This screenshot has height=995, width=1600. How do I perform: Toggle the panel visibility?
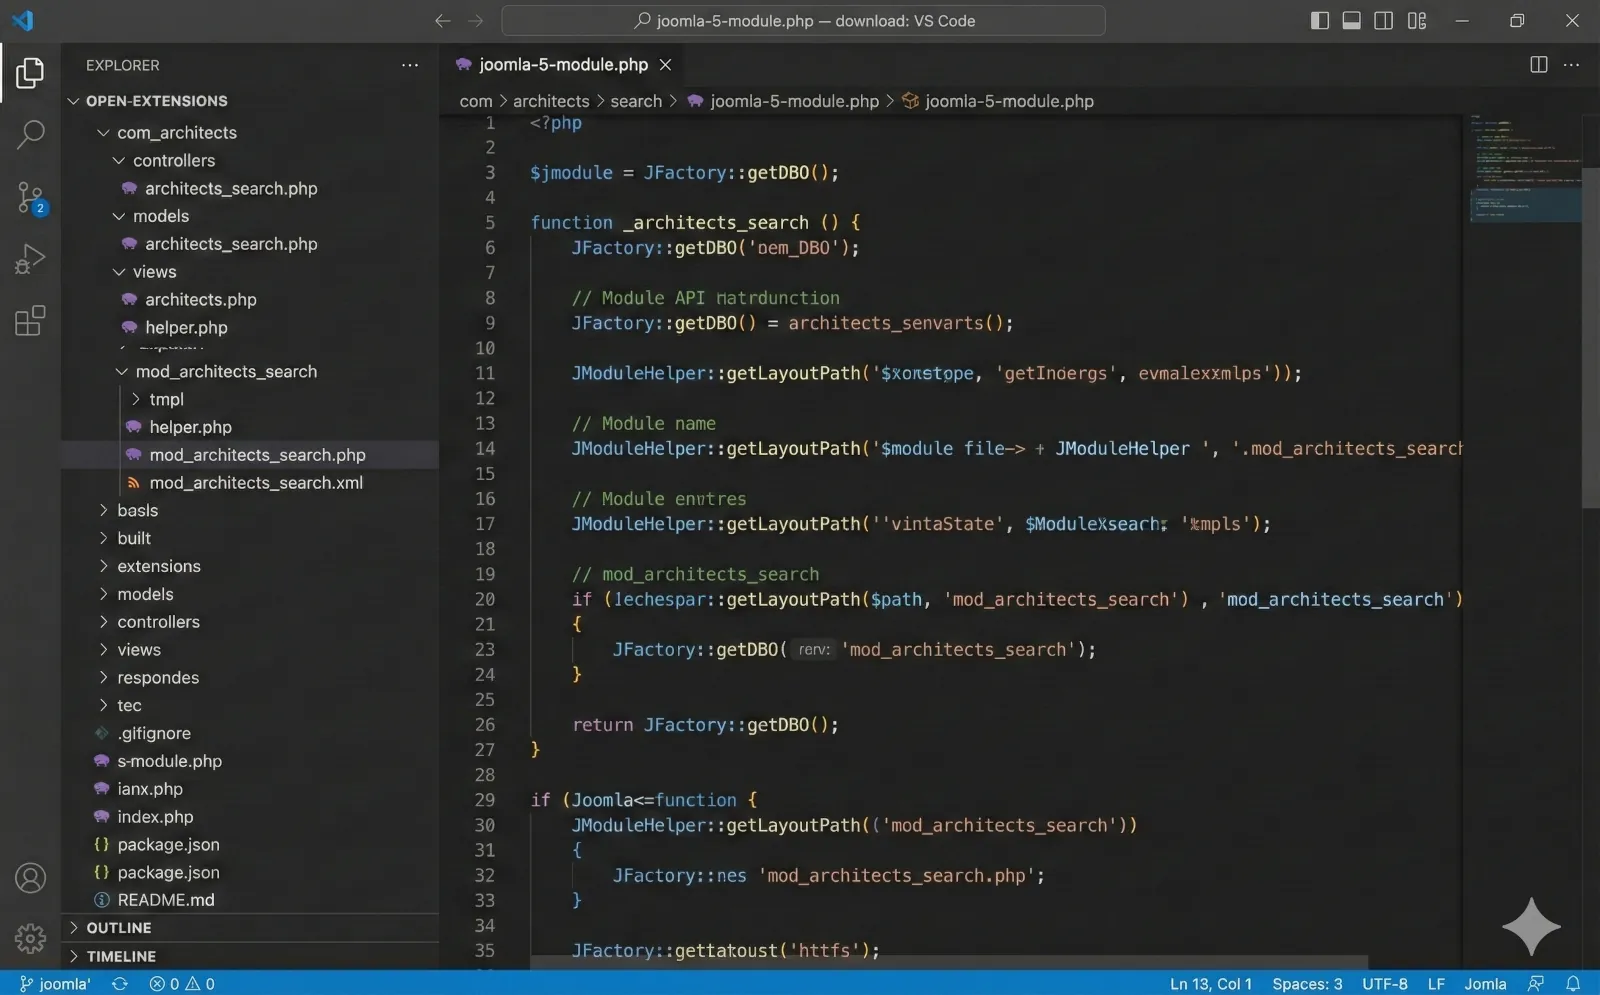[1351, 20]
